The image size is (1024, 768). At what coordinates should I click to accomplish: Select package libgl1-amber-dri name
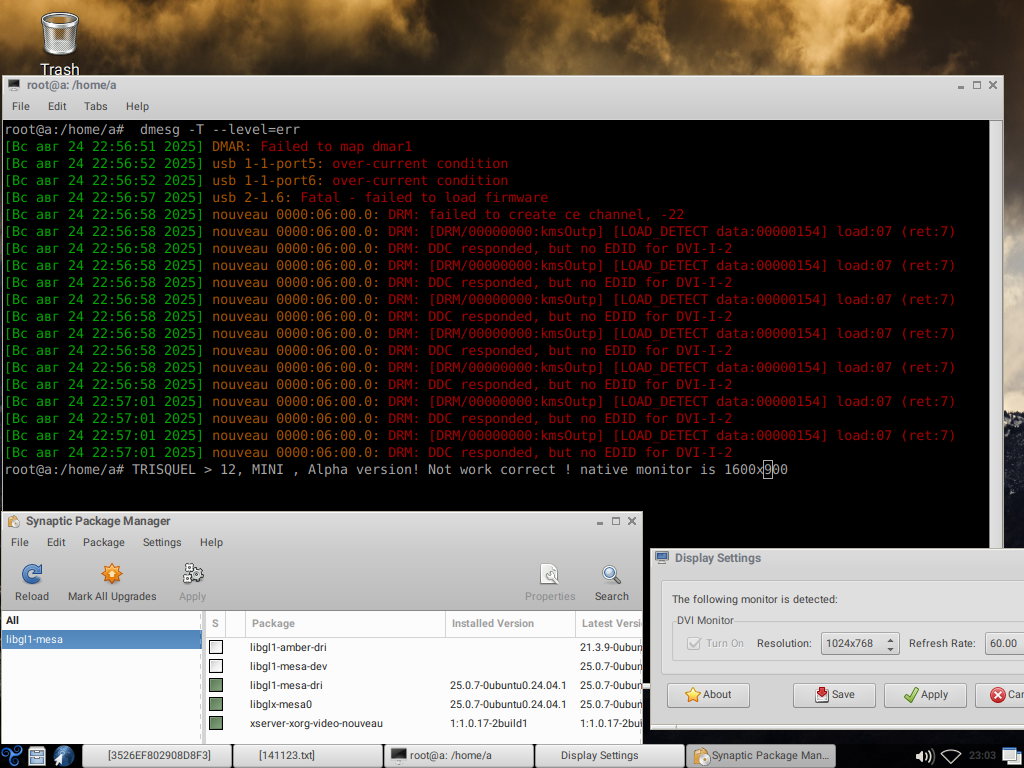[x=288, y=647]
